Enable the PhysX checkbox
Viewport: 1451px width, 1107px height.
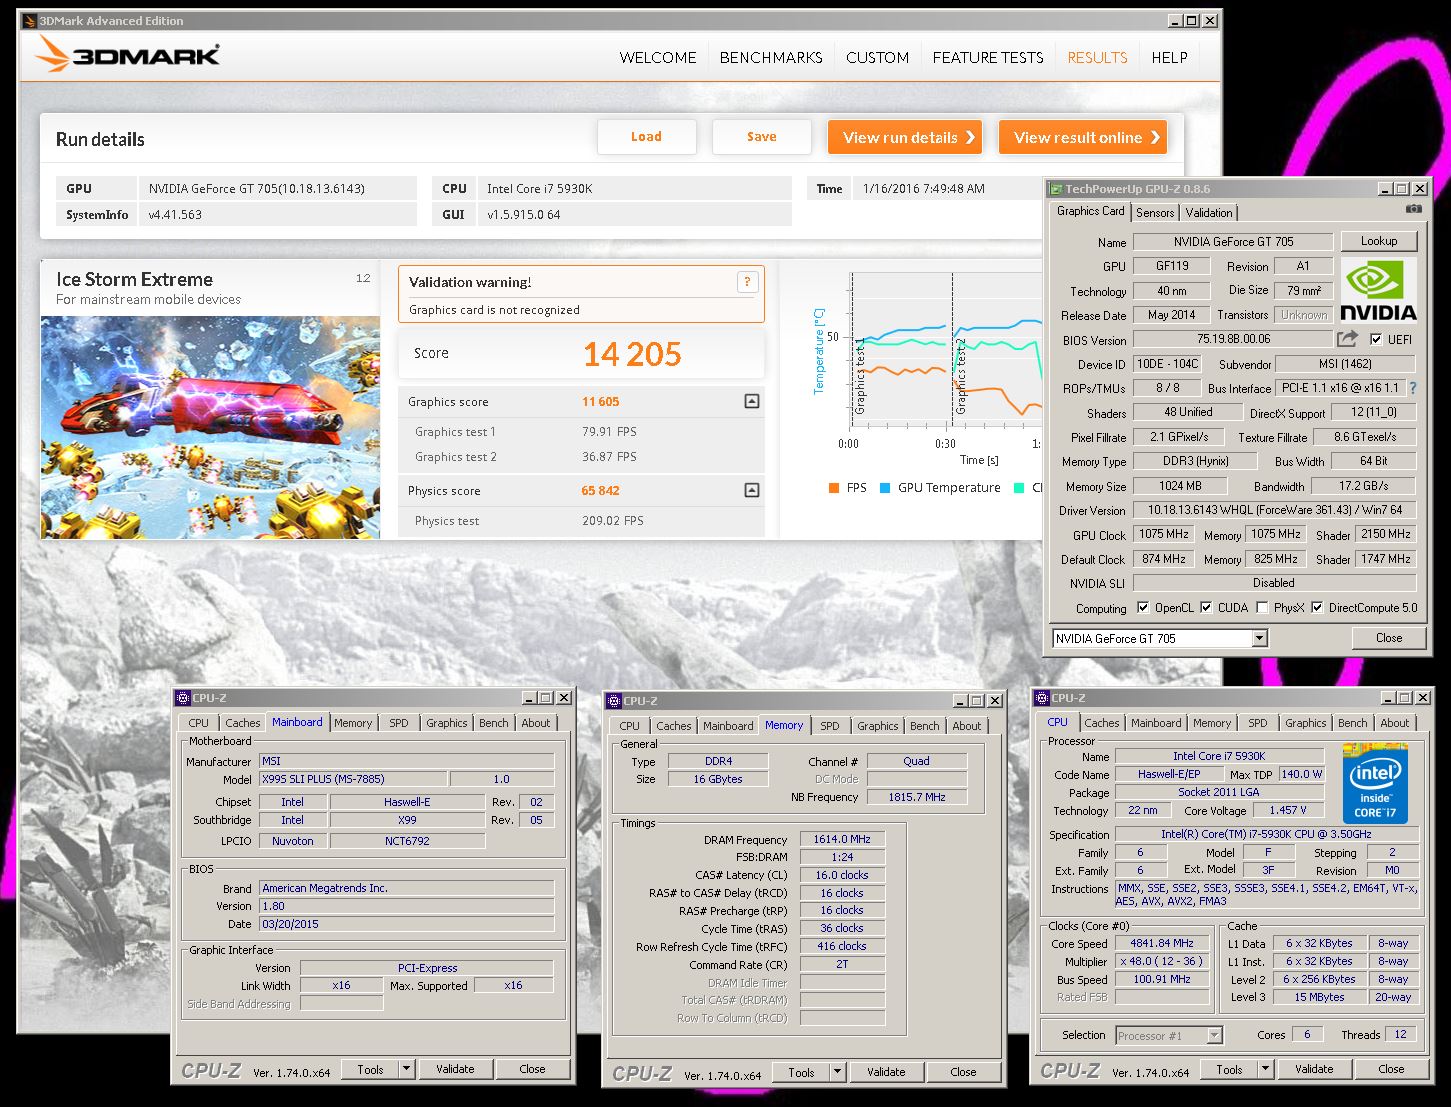(1262, 607)
